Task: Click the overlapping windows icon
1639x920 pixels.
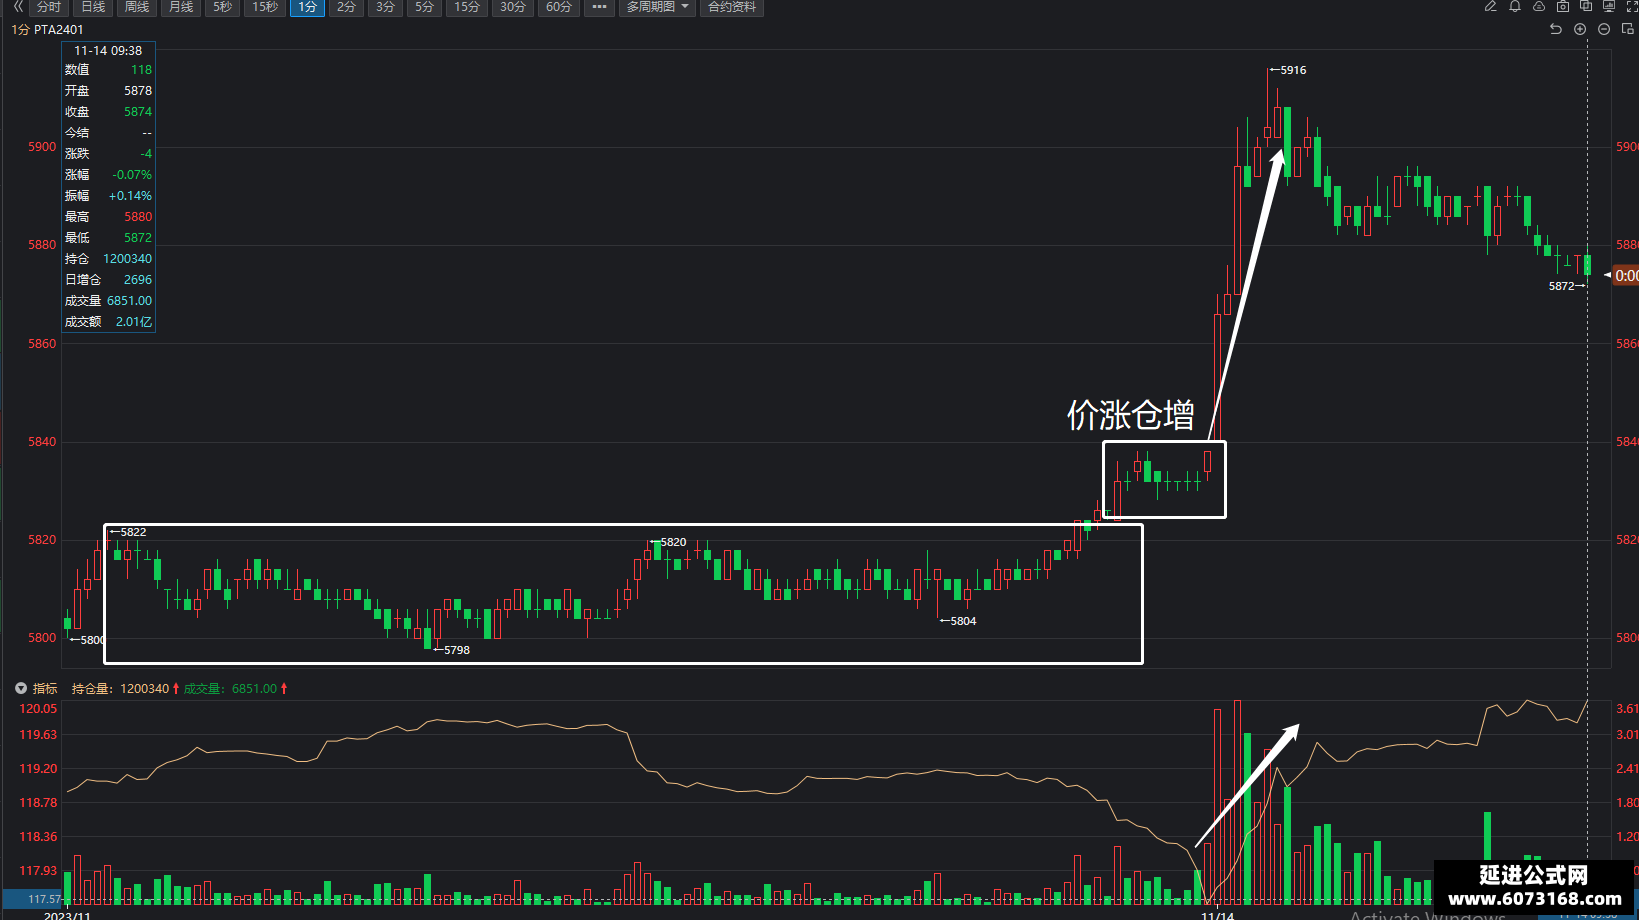Action: (1586, 6)
